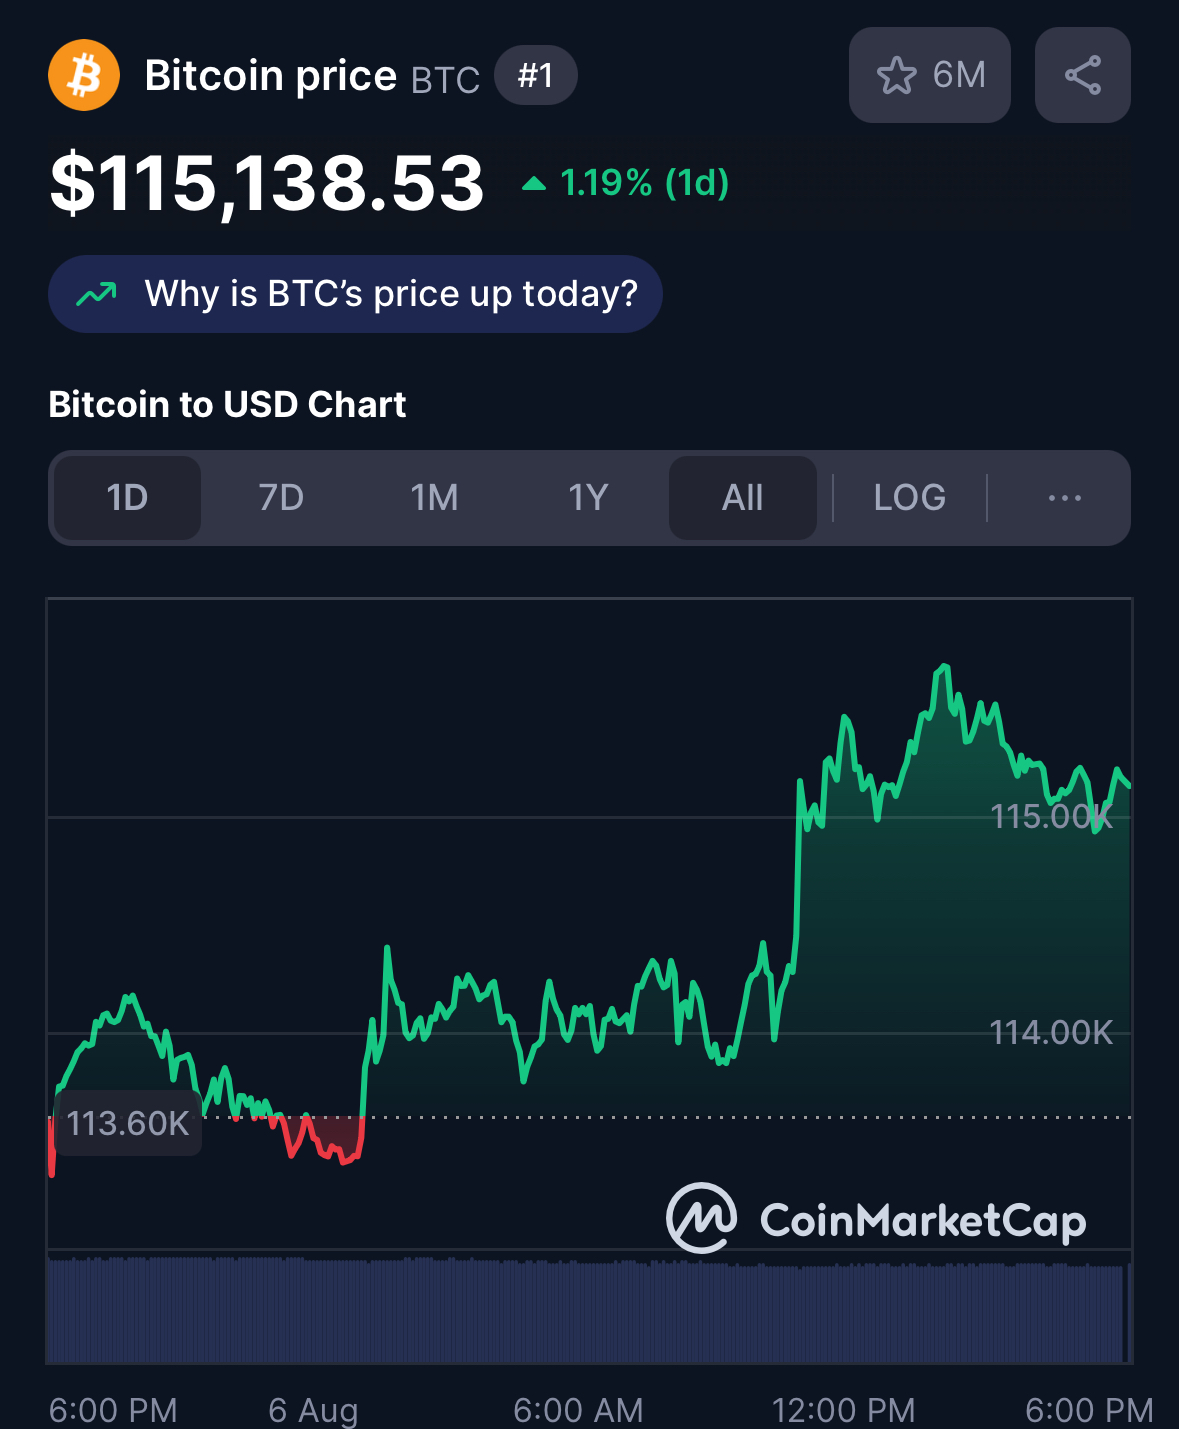Tap the 113.60K opening price label
The image size is (1179, 1429).
128,1123
